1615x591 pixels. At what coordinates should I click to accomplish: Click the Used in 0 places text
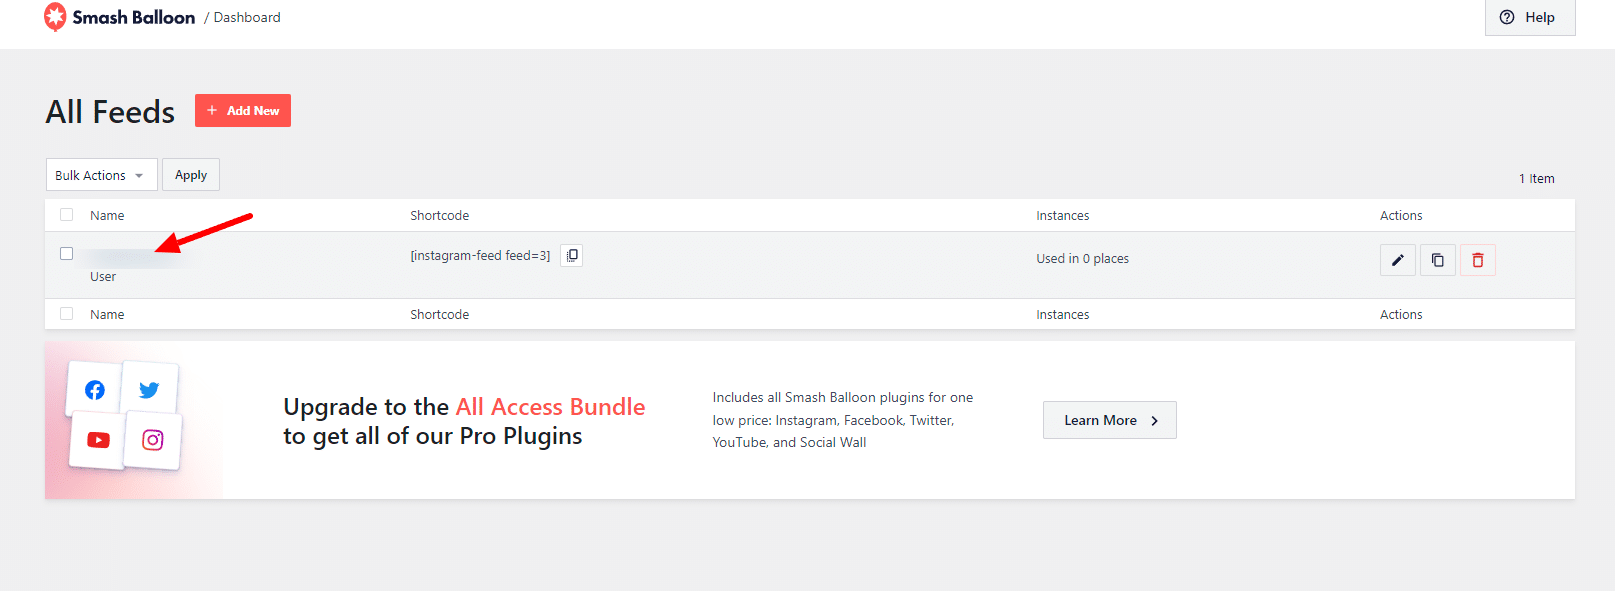click(1082, 259)
